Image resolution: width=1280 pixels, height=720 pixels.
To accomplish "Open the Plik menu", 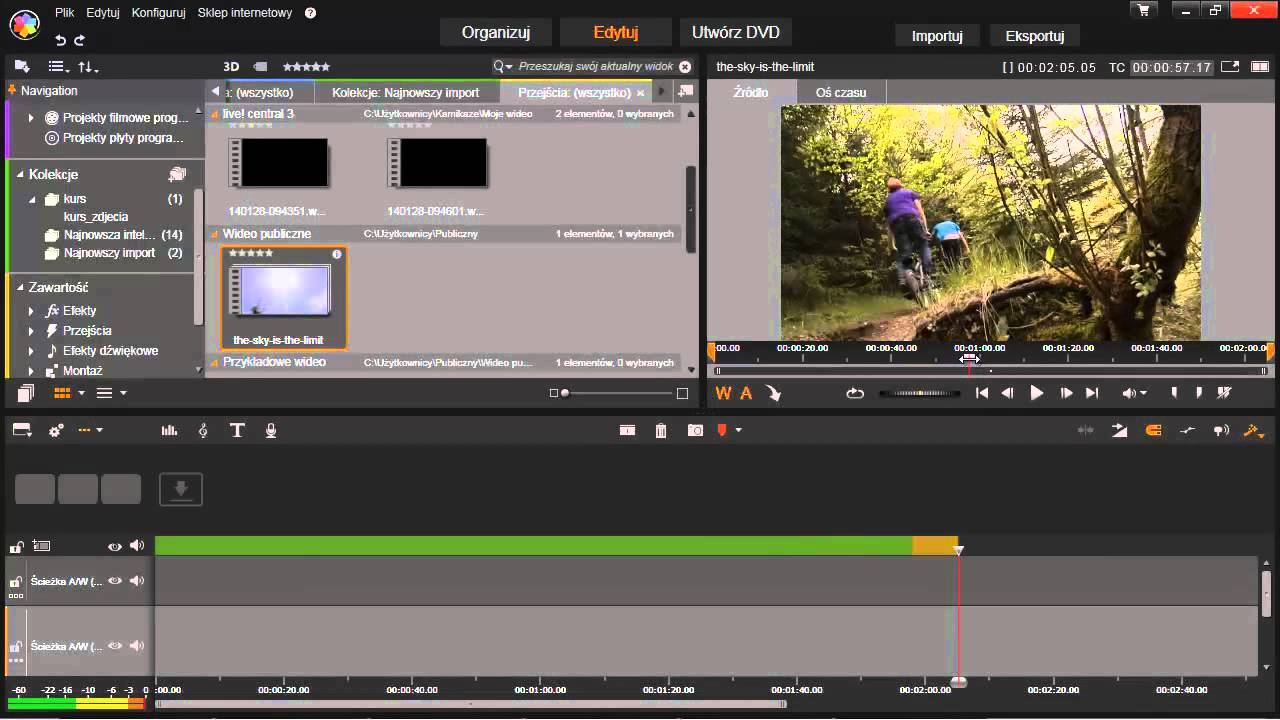I will (64, 13).
